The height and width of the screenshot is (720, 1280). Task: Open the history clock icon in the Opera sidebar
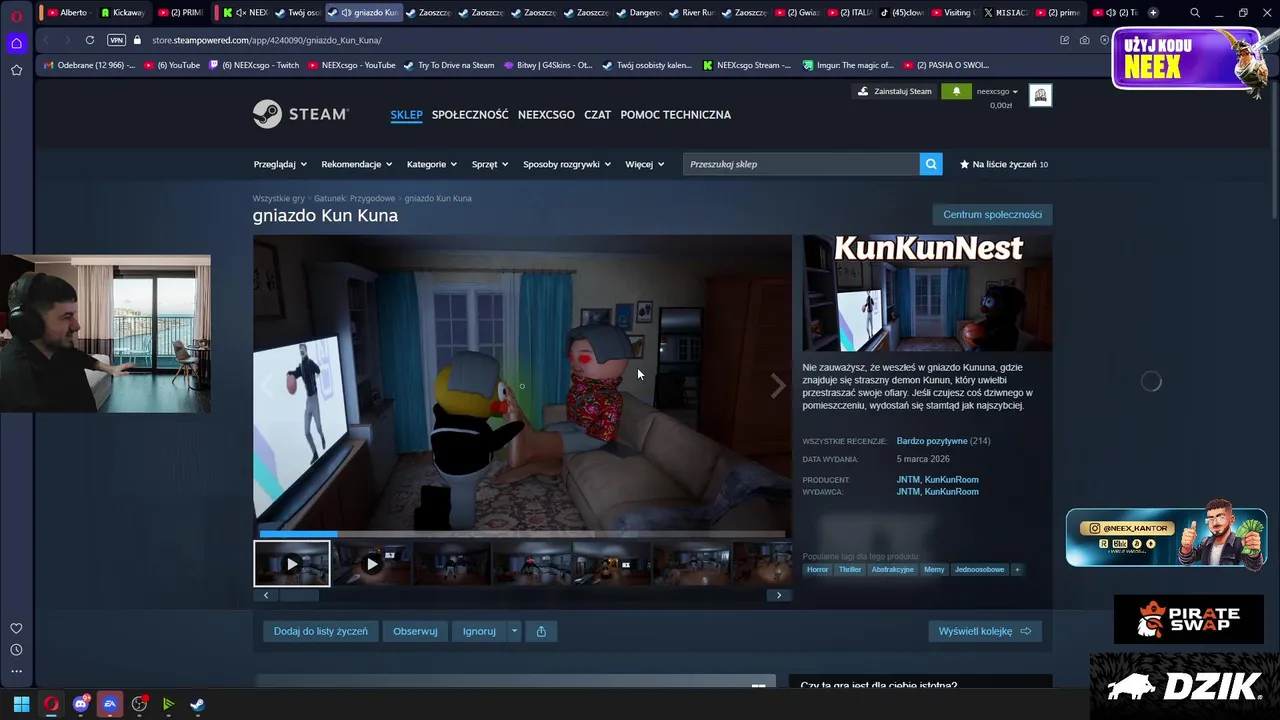16,650
